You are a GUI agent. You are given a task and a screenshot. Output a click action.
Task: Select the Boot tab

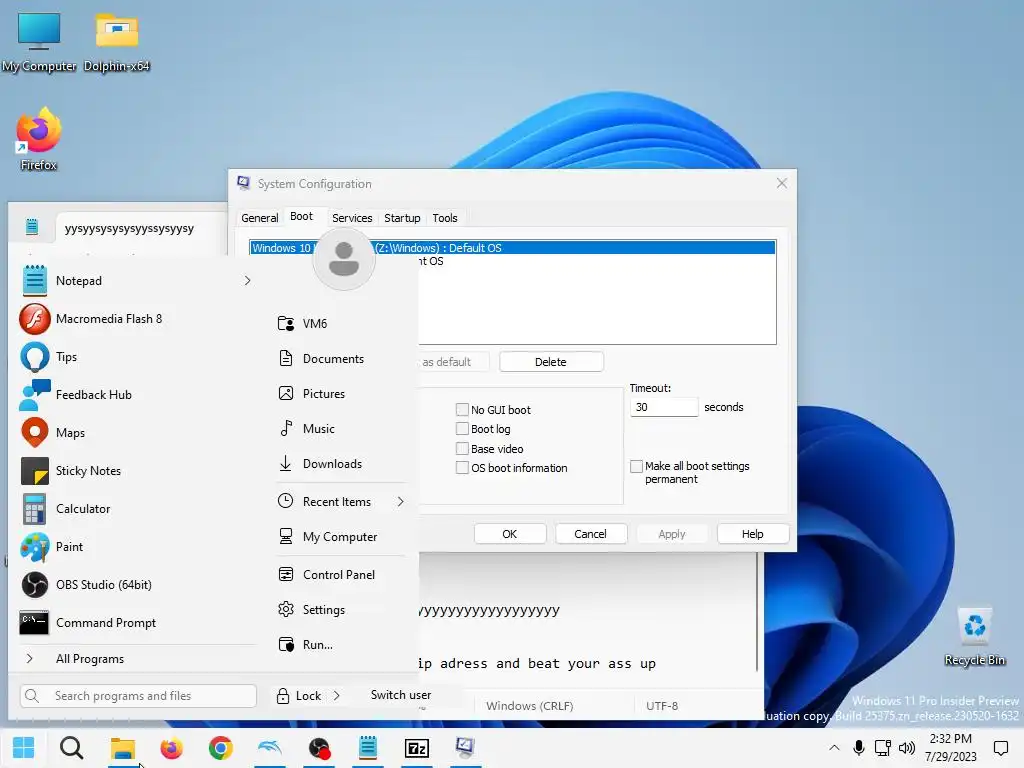click(x=301, y=216)
